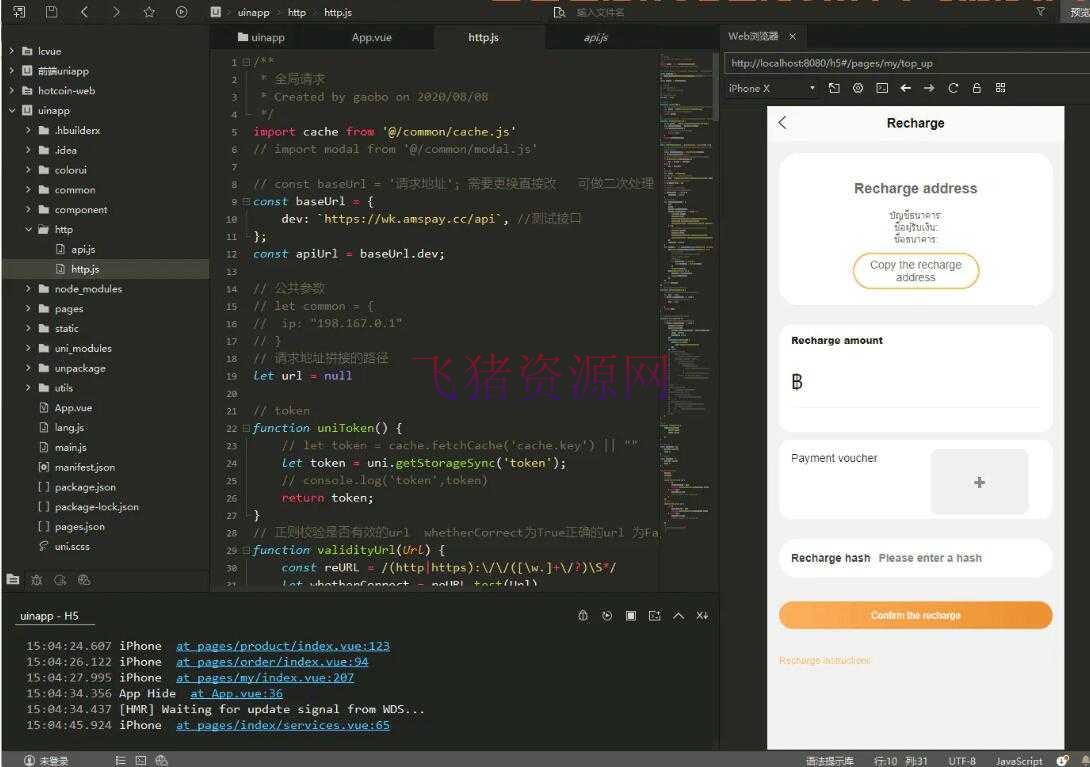
Task: Click Confirm the recharge button
Action: click(916, 615)
